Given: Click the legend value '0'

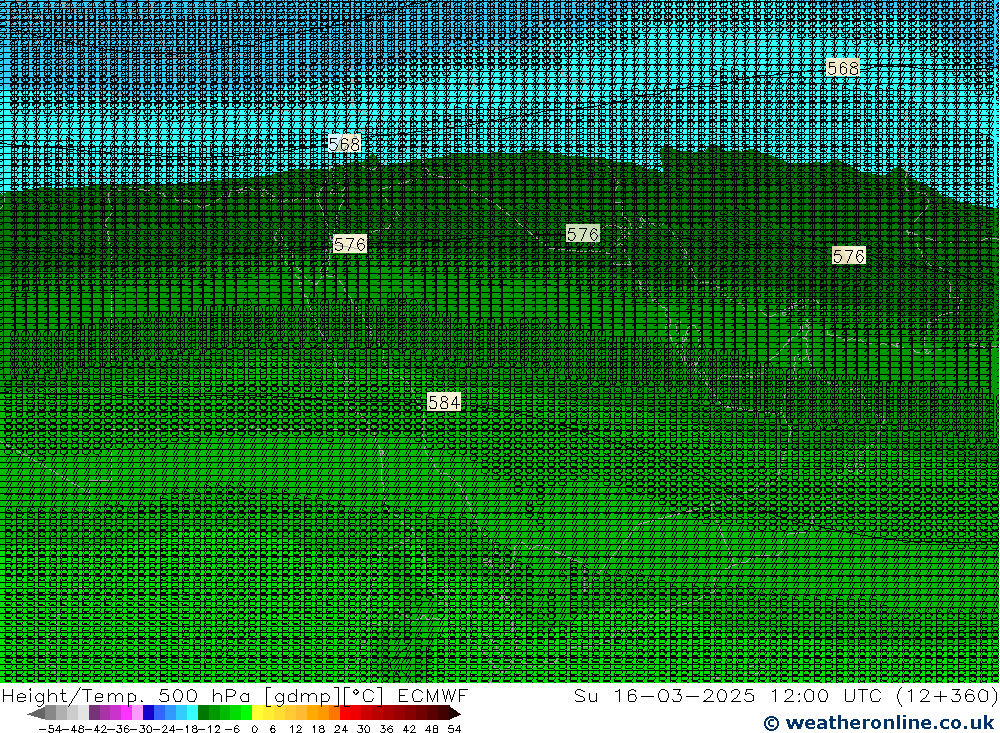Looking at the screenshot, I should 254,729.
